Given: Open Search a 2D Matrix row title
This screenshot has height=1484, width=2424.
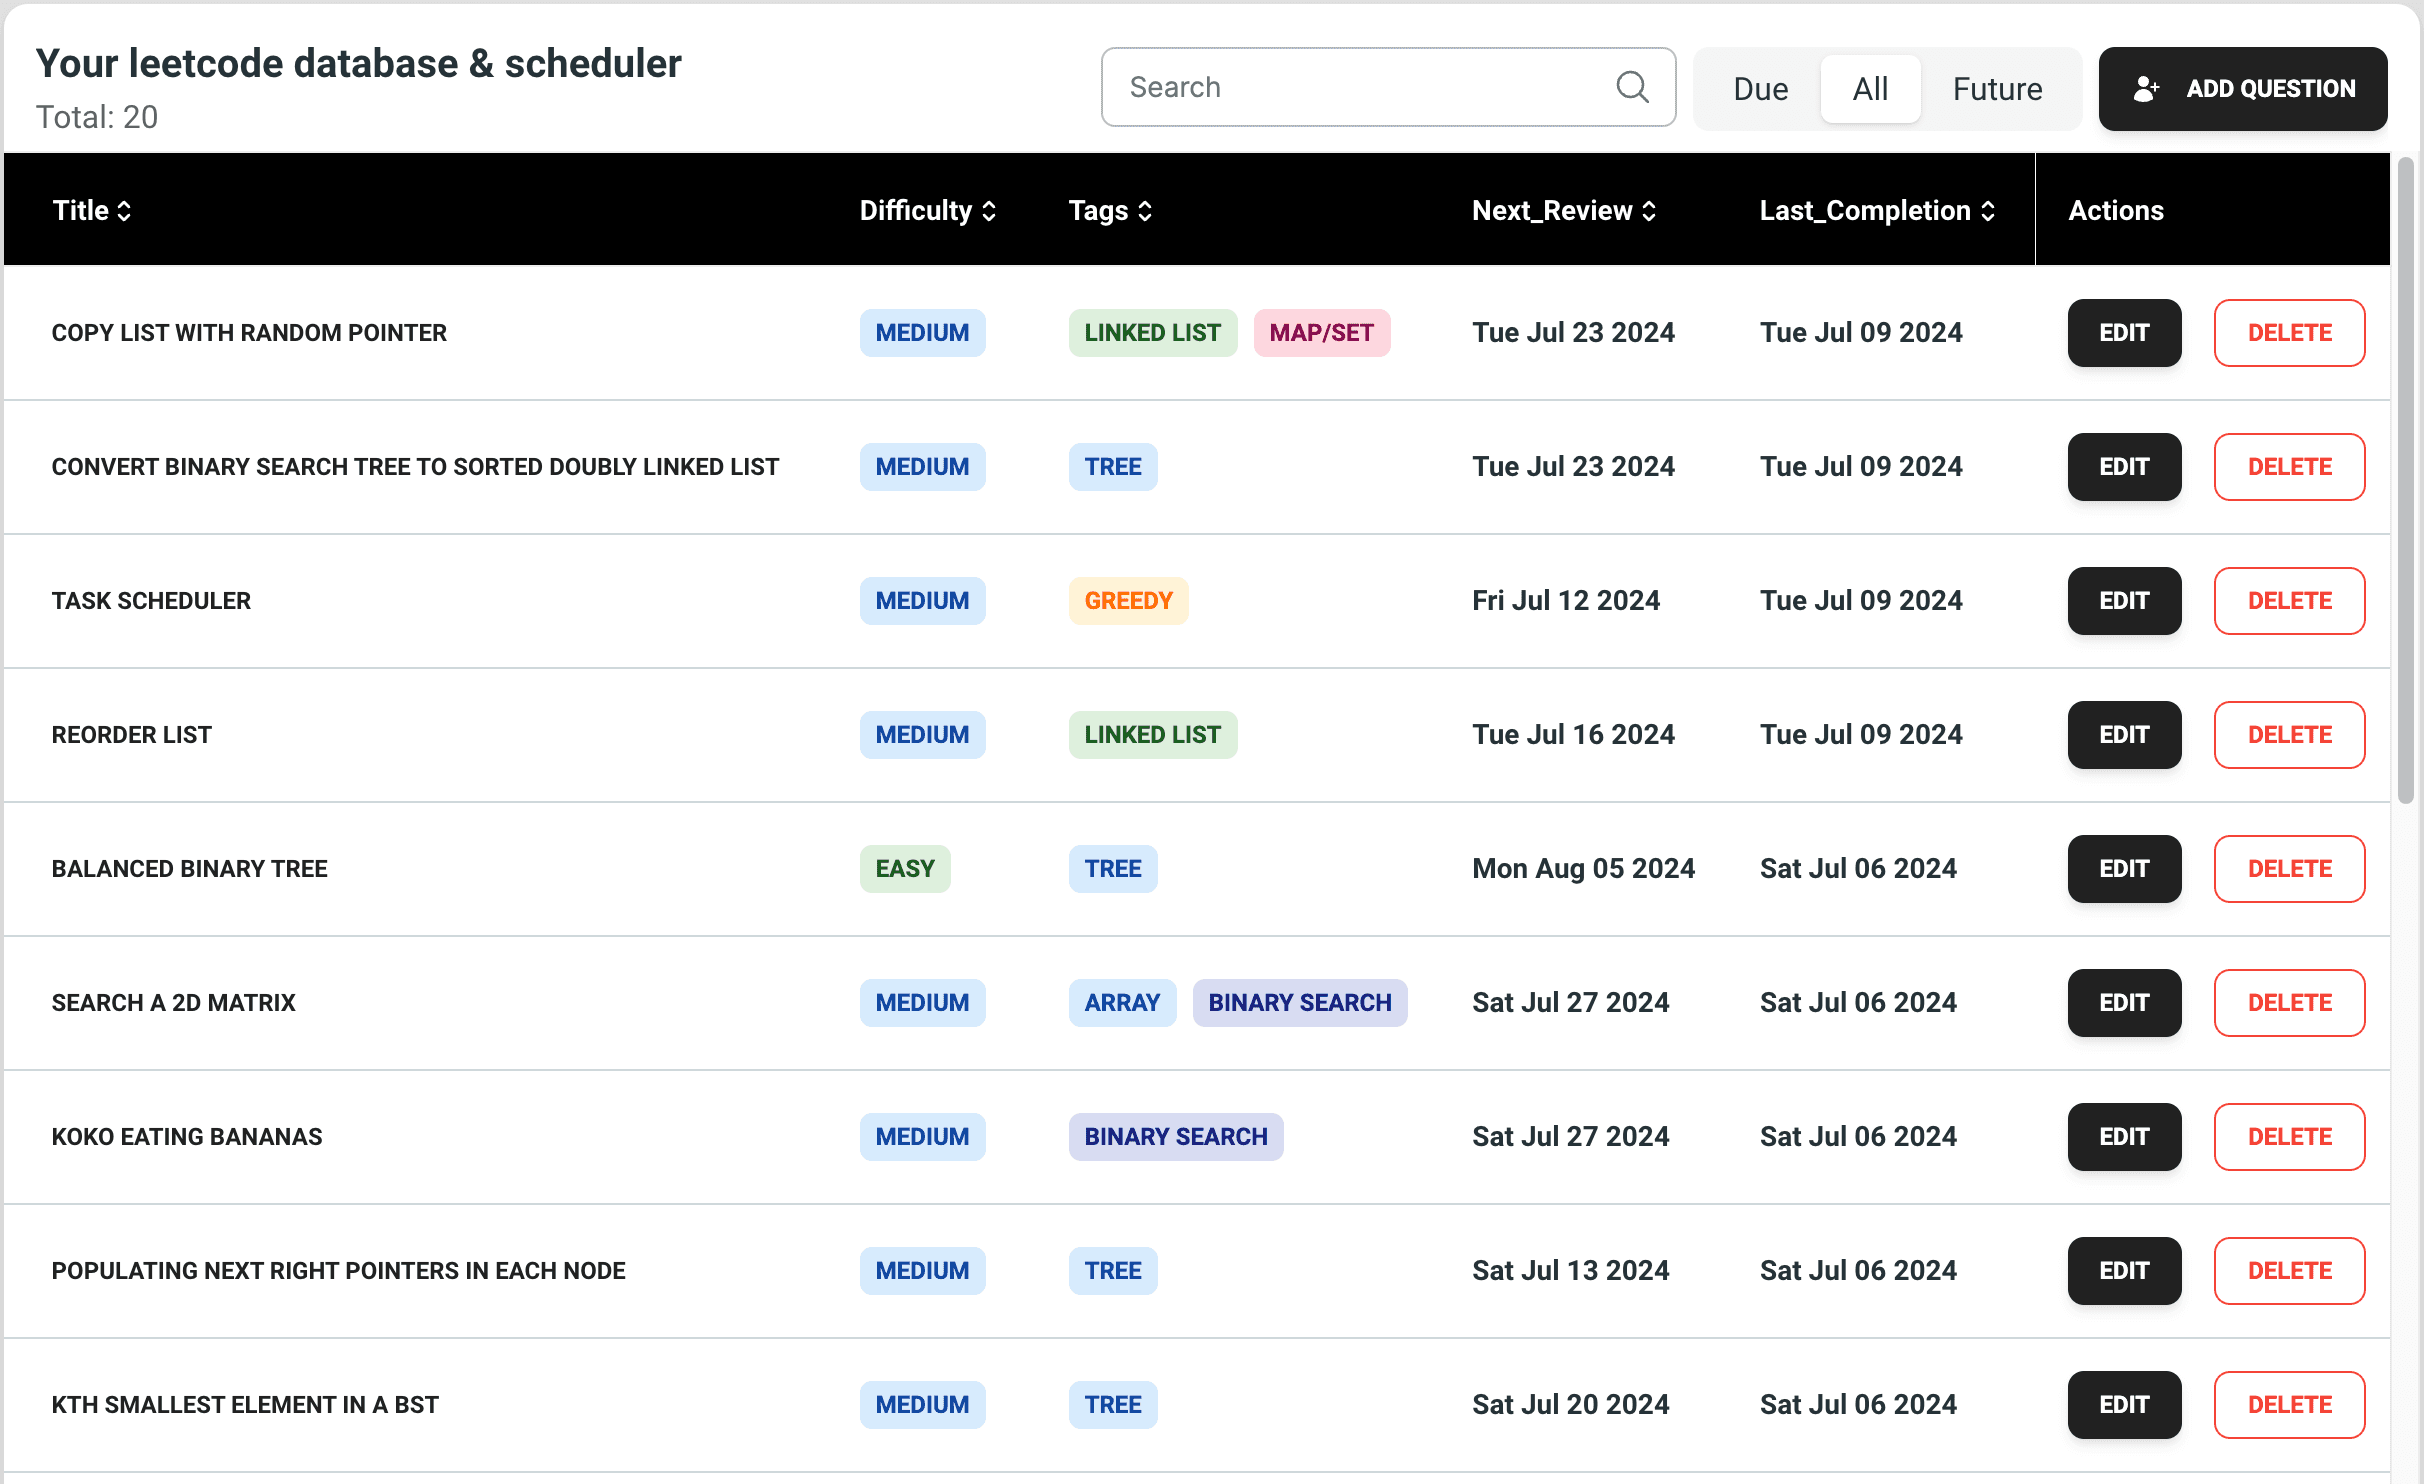Looking at the screenshot, I should coord(174,1003).
